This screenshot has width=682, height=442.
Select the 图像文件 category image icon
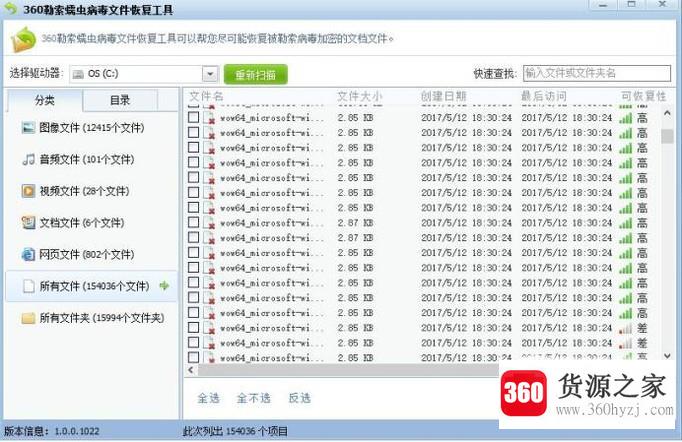click(28, 127)
